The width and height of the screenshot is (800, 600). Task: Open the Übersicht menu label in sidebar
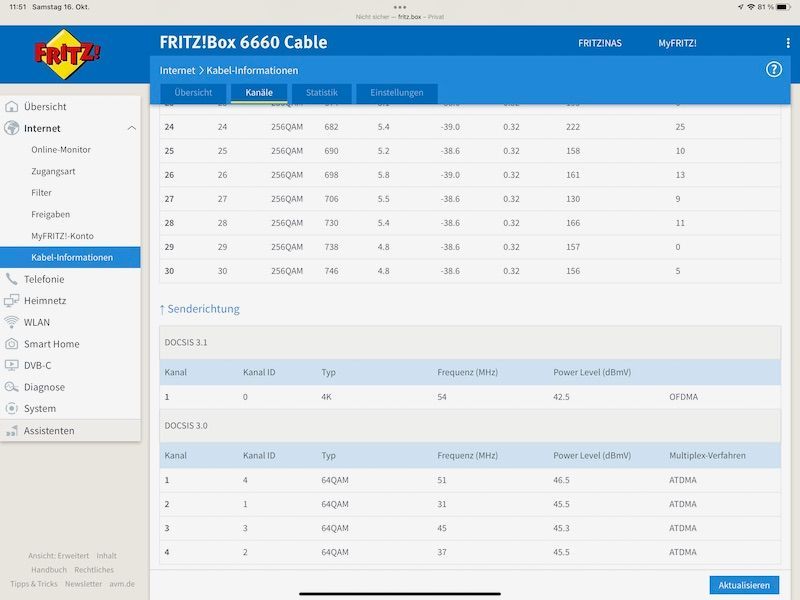(x=45, y=107)
